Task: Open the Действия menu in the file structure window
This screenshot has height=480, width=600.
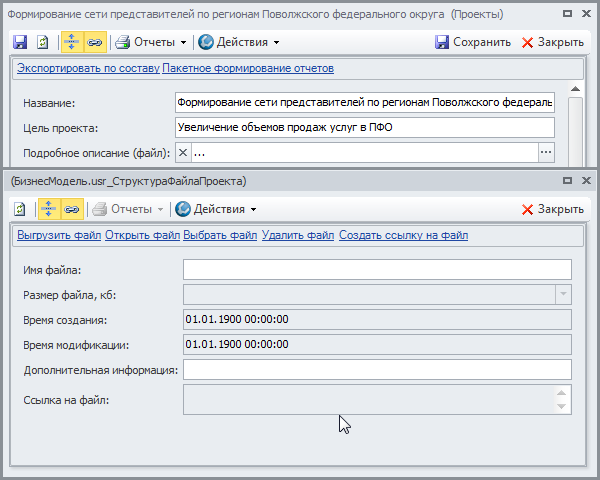Action: click(215, 209)
